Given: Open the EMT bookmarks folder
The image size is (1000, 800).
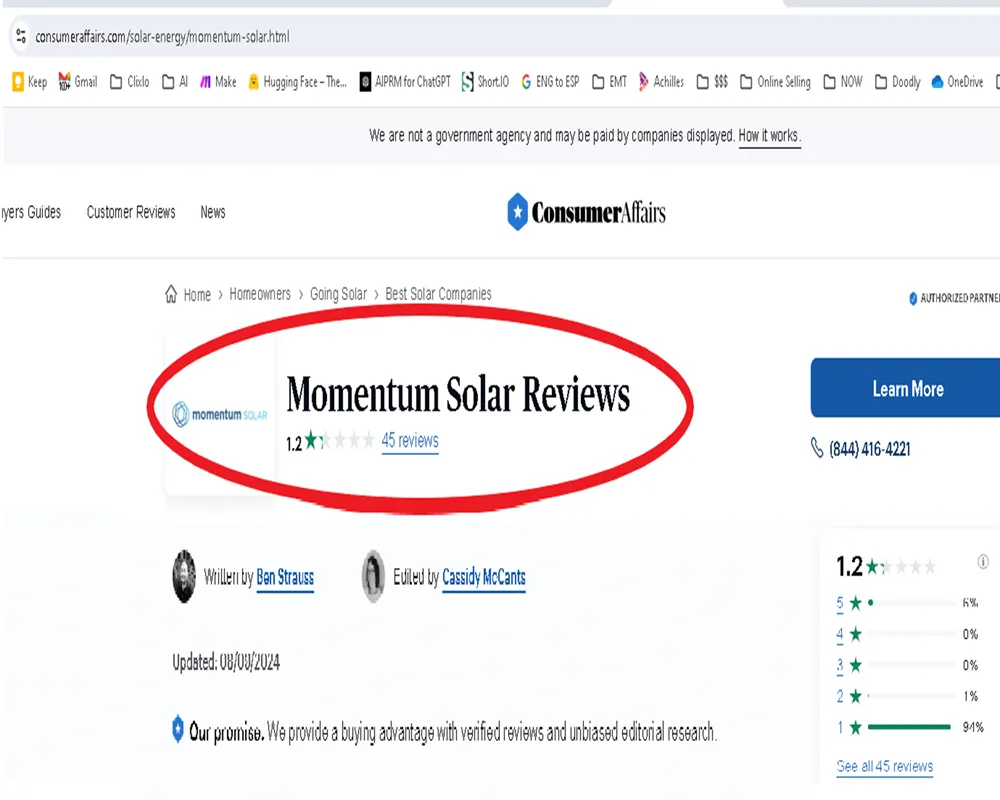Looking at the screenshot, I should click(609, 82).
